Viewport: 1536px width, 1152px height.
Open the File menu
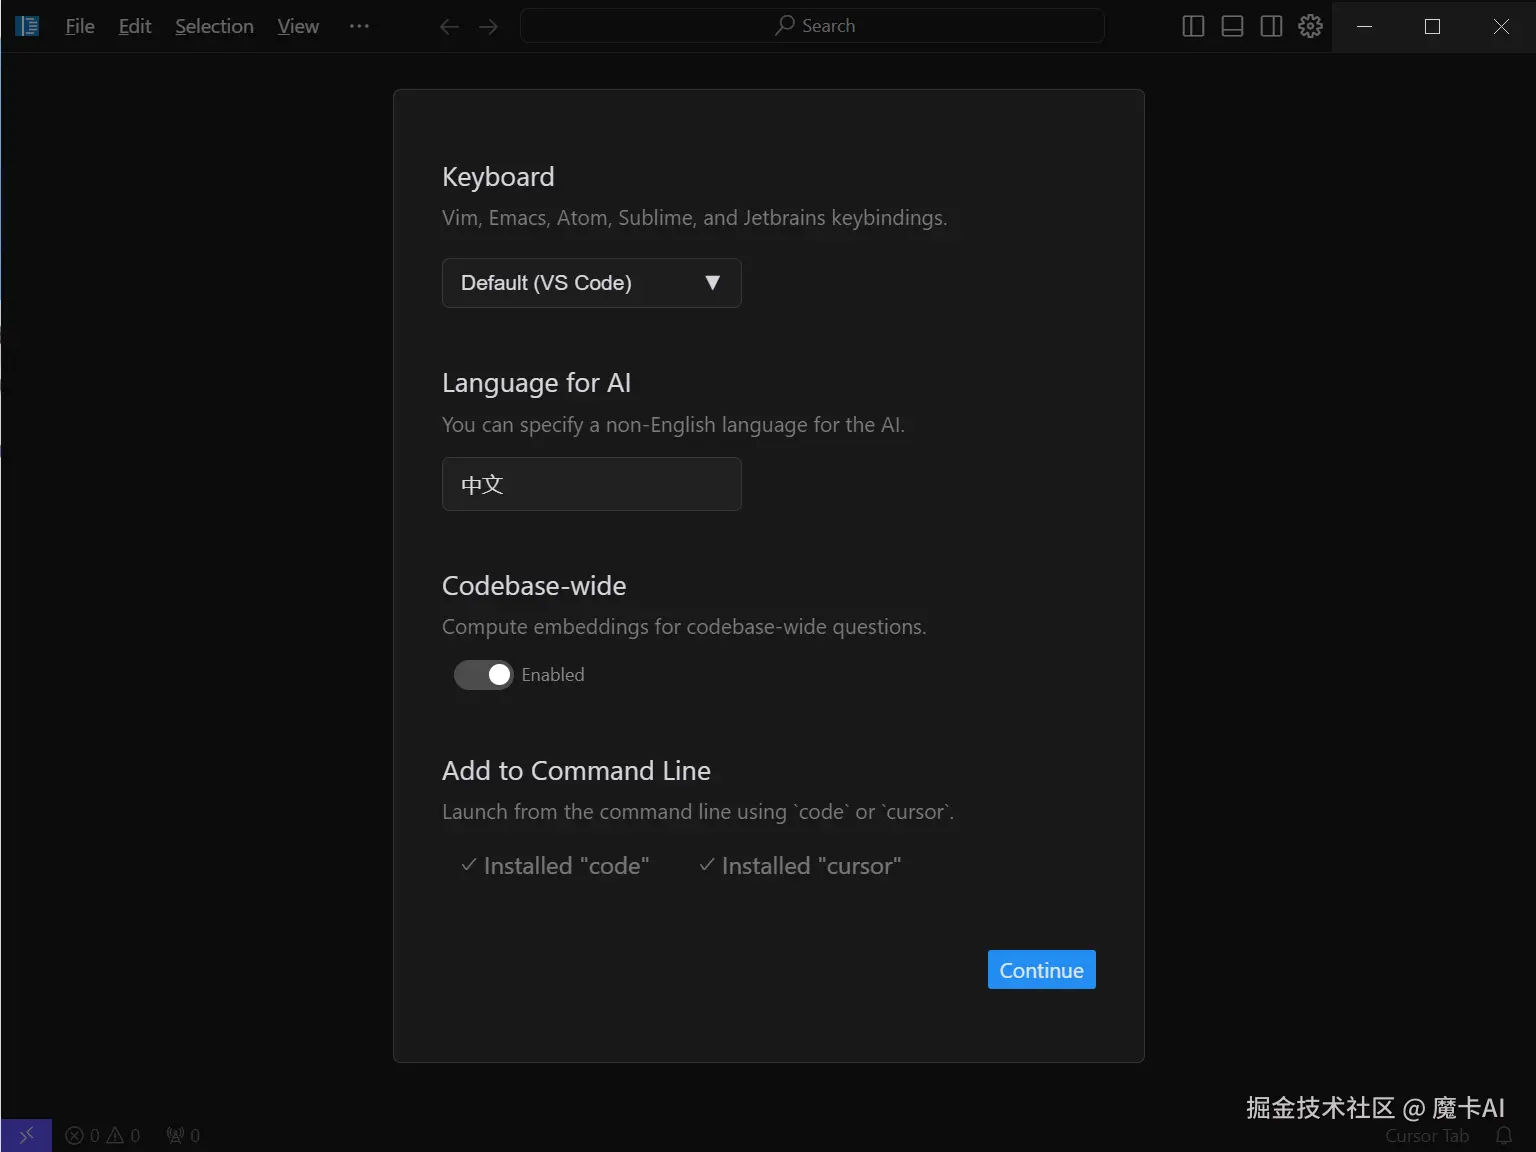pyautogui.click(x=80, y=26)
